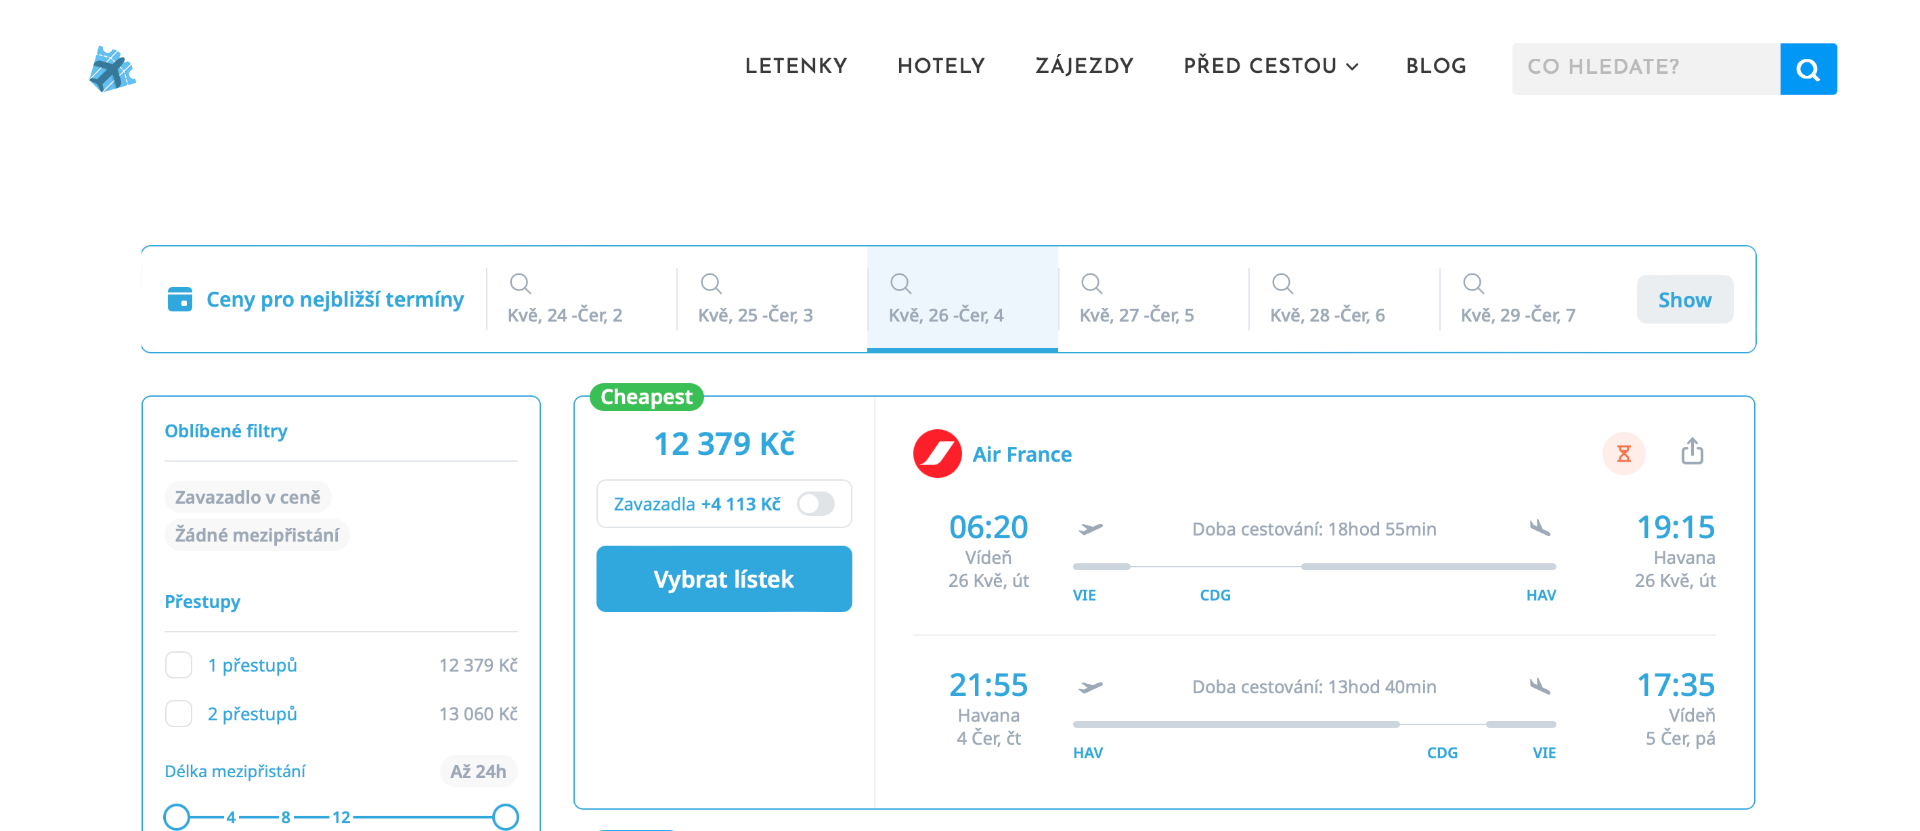Click magnifier icon above Kvě, 29 - Čer, 7
Image resolution: width=1920 pixels, height=831 pixels.
coord(1473,284)
